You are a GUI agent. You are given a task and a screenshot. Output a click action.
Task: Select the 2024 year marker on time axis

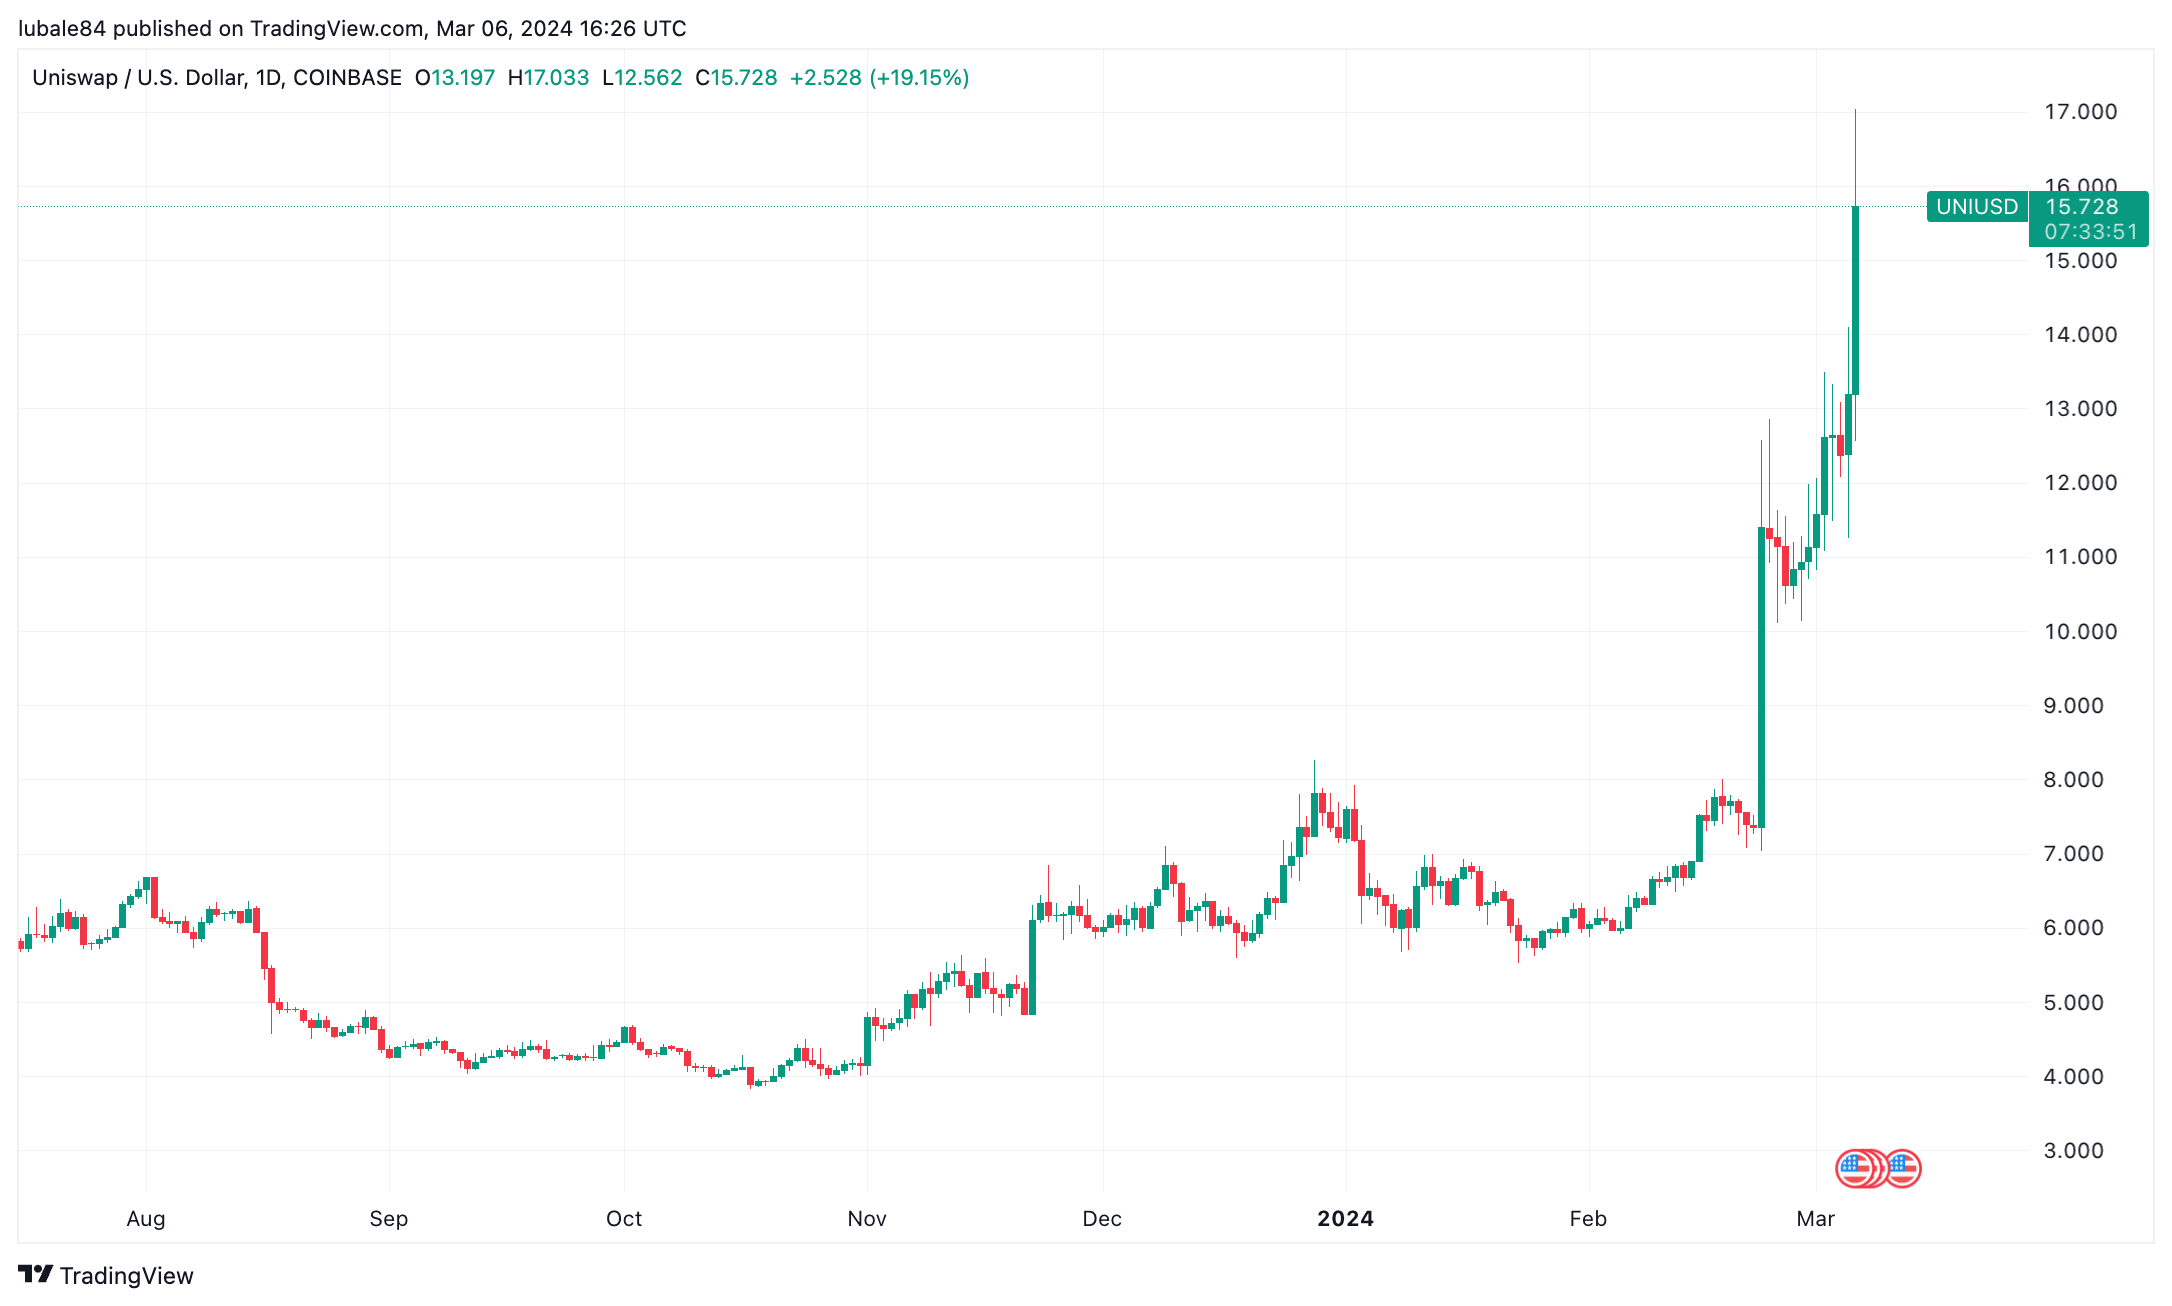pos(1345,1218)
